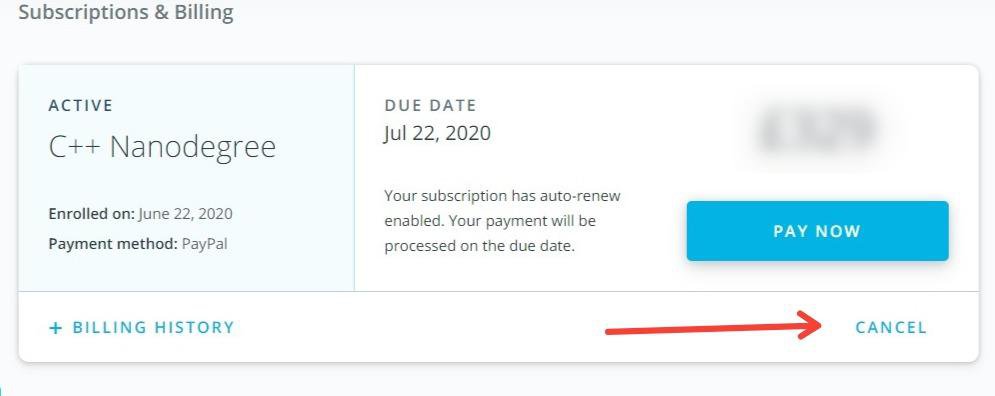Viewport: 995px width, 396px height.
Task: Select the June 22, 2020 enrollment date
Action: click(x=185, y=214)
